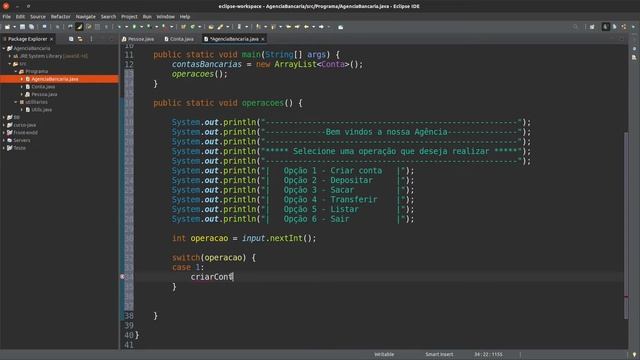The image size is (640, 360).
Task: Expand the curso-java project node
Action: [x=4, y=125]
